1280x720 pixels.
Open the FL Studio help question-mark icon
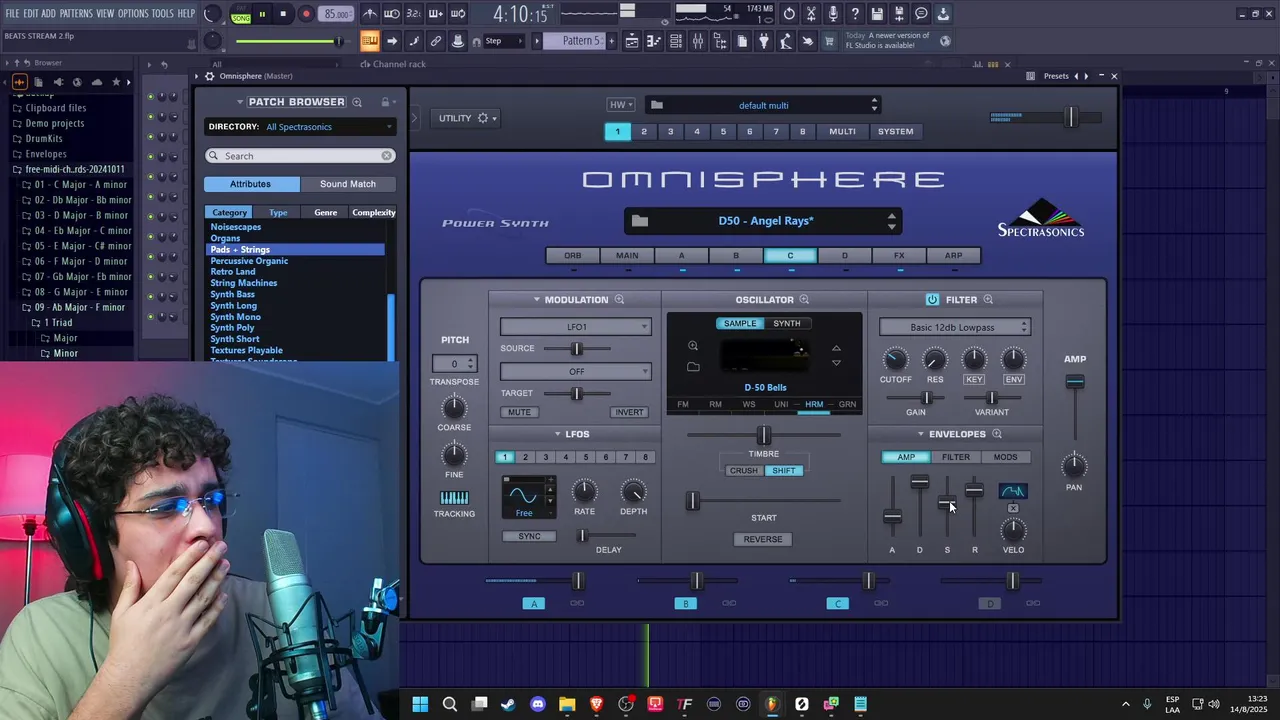[855, 14]
